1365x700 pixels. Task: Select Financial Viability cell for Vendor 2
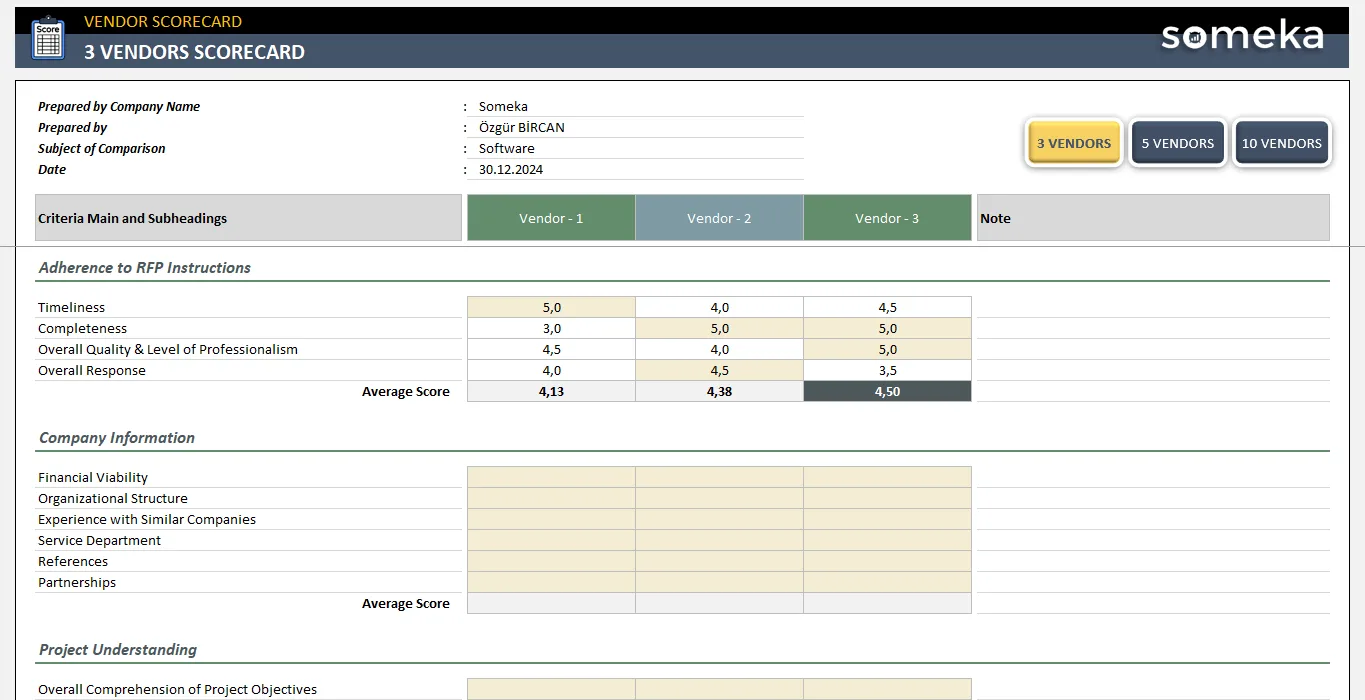[x=719, y=477]
